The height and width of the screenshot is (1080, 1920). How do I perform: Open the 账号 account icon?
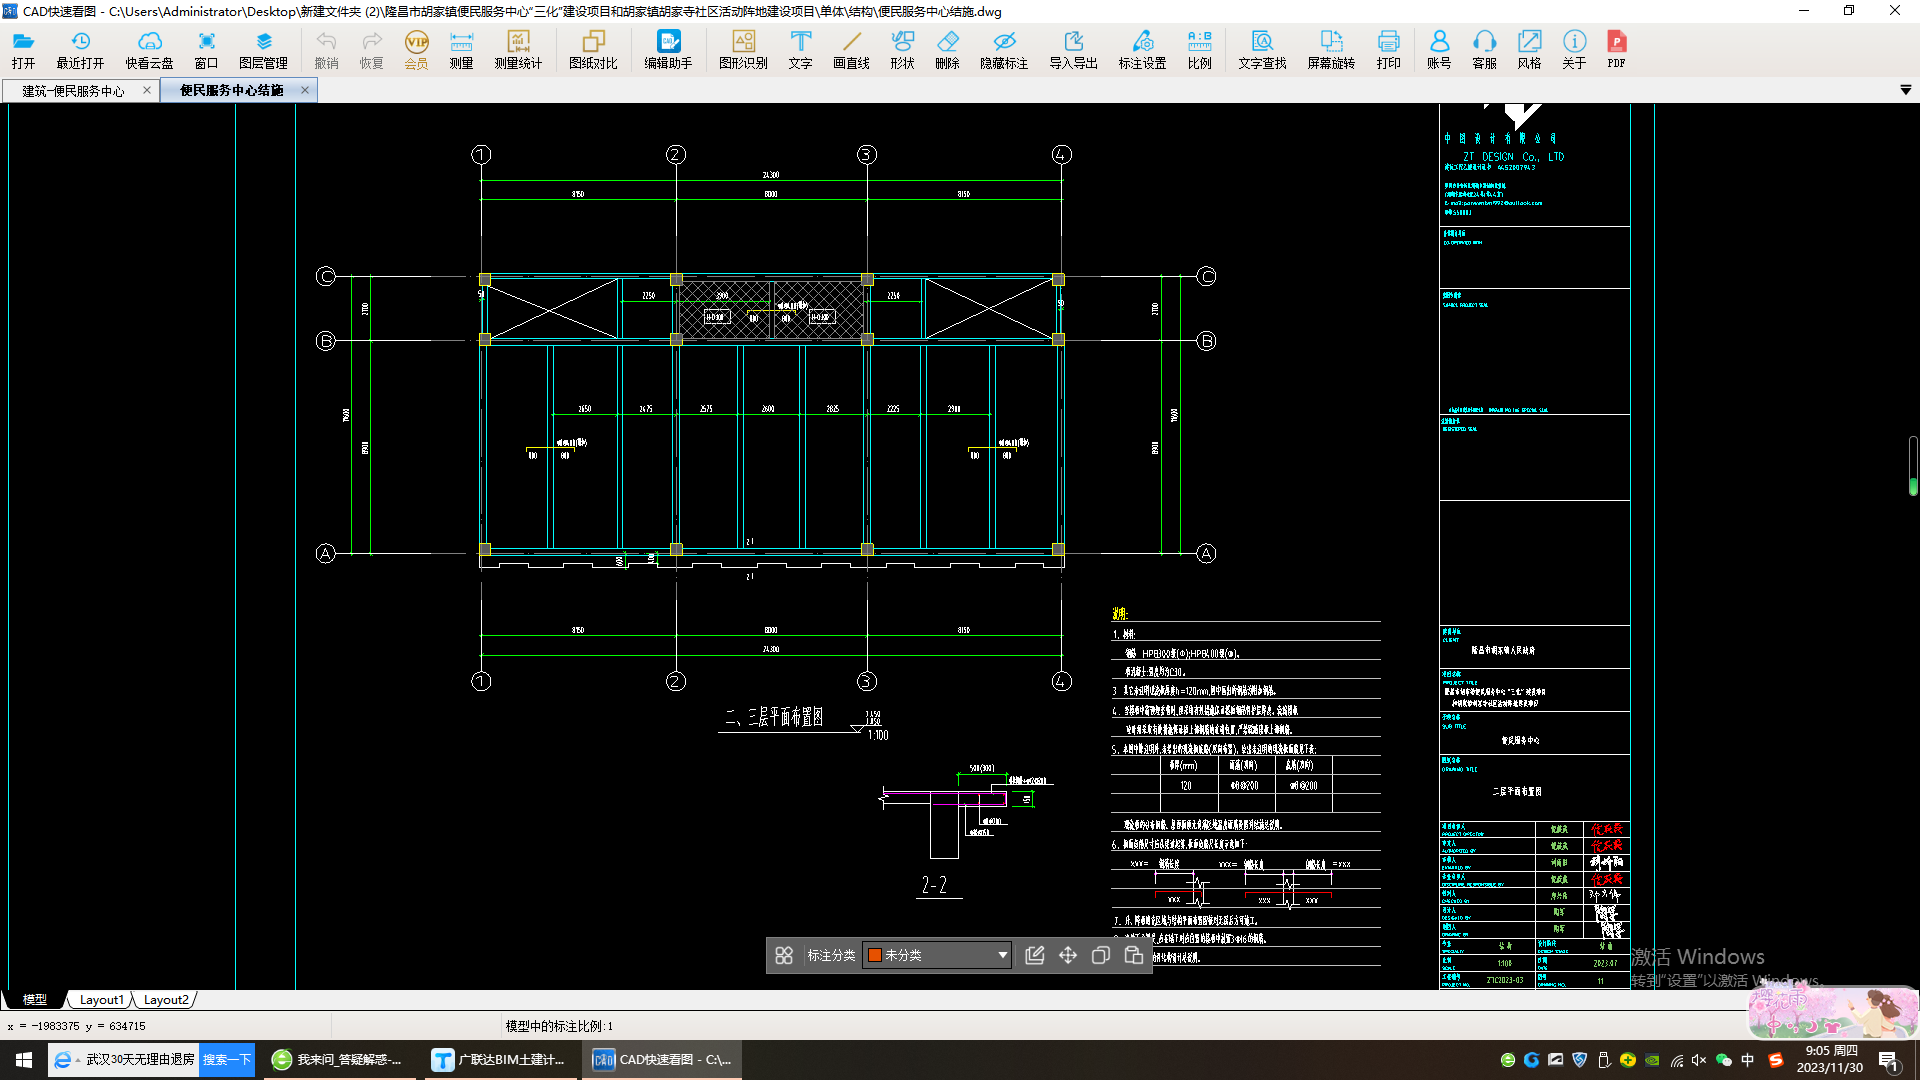[x=1439, y=49]
